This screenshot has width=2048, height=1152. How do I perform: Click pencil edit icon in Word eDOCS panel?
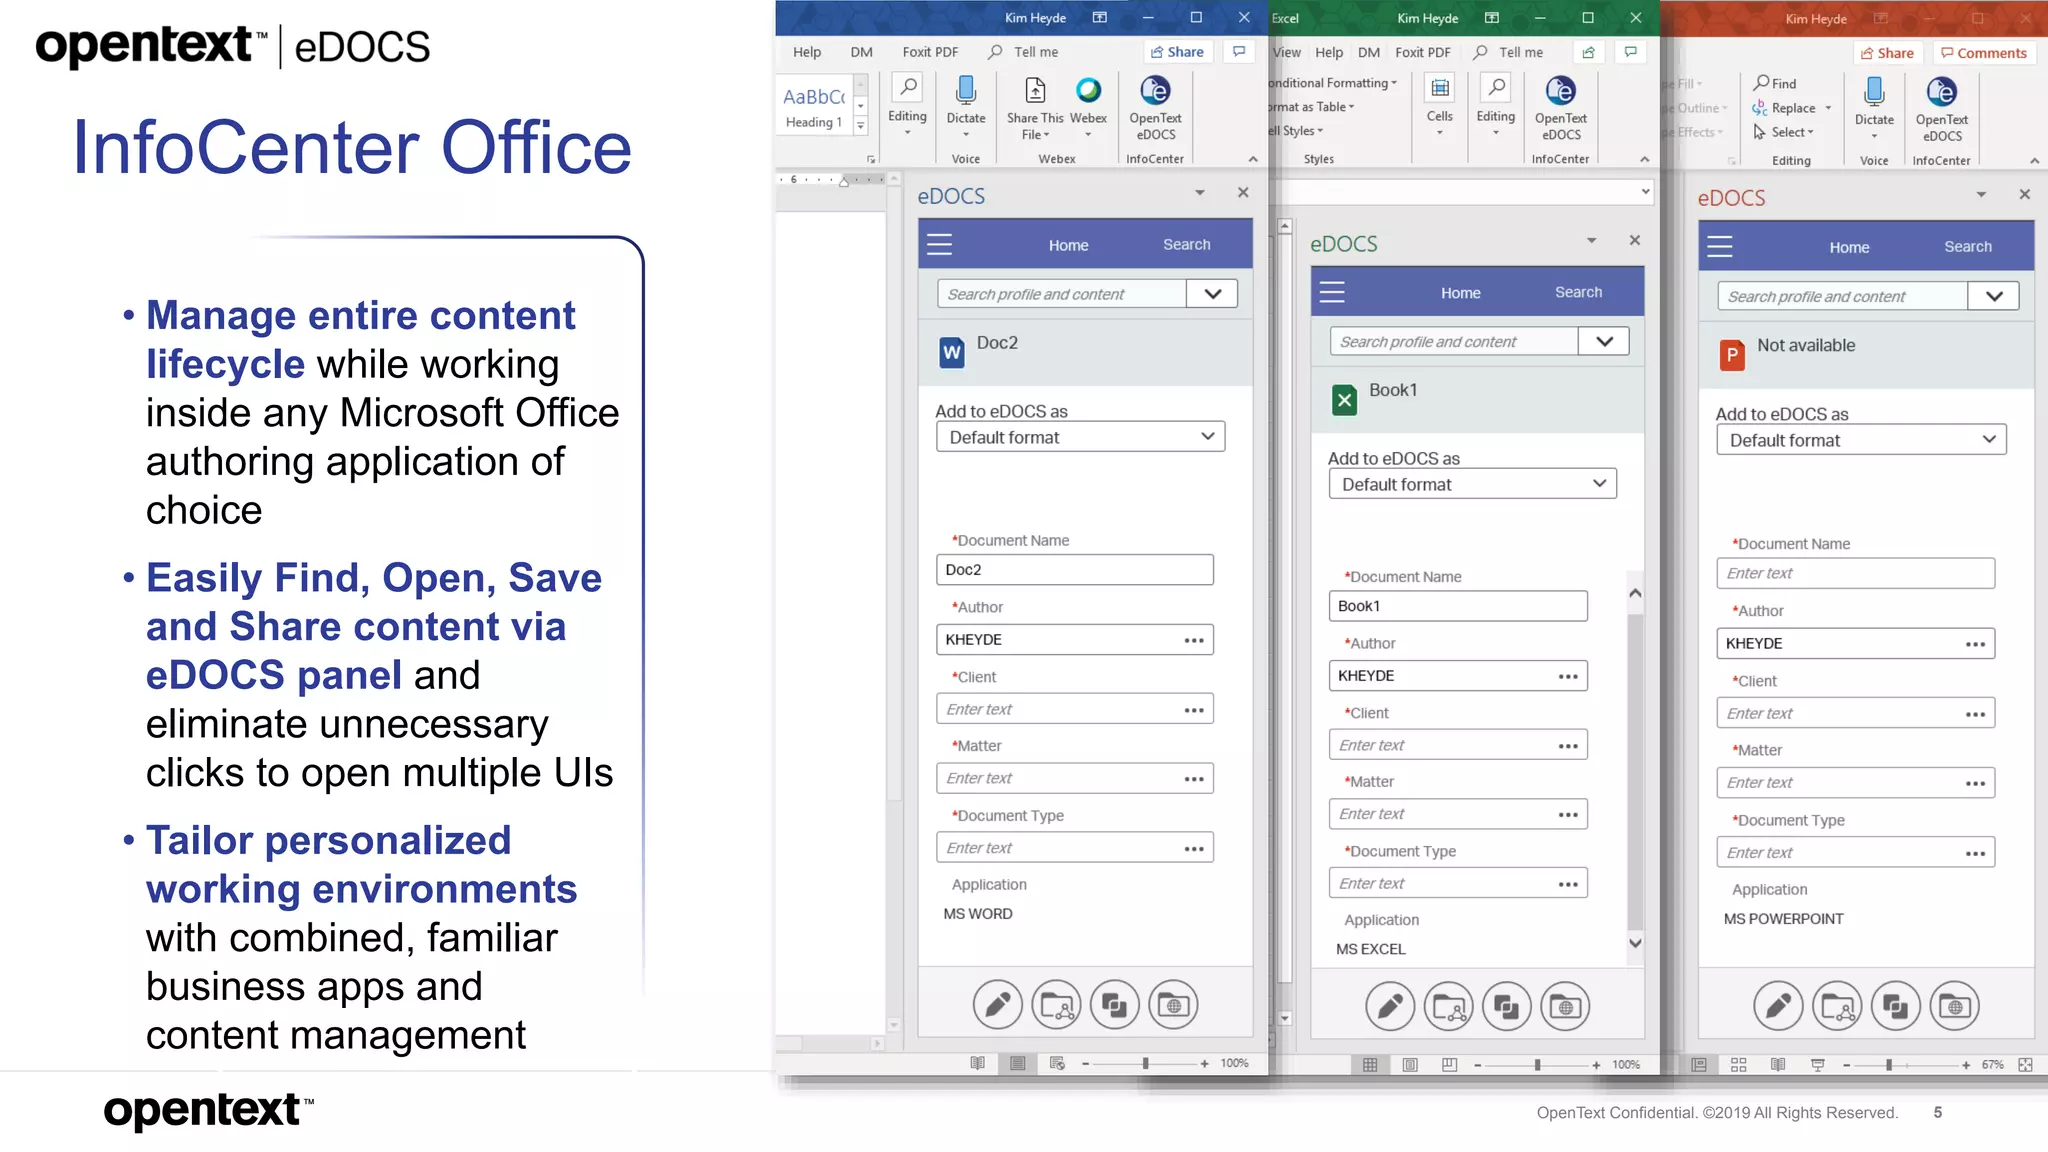[x=997, y=1005]
